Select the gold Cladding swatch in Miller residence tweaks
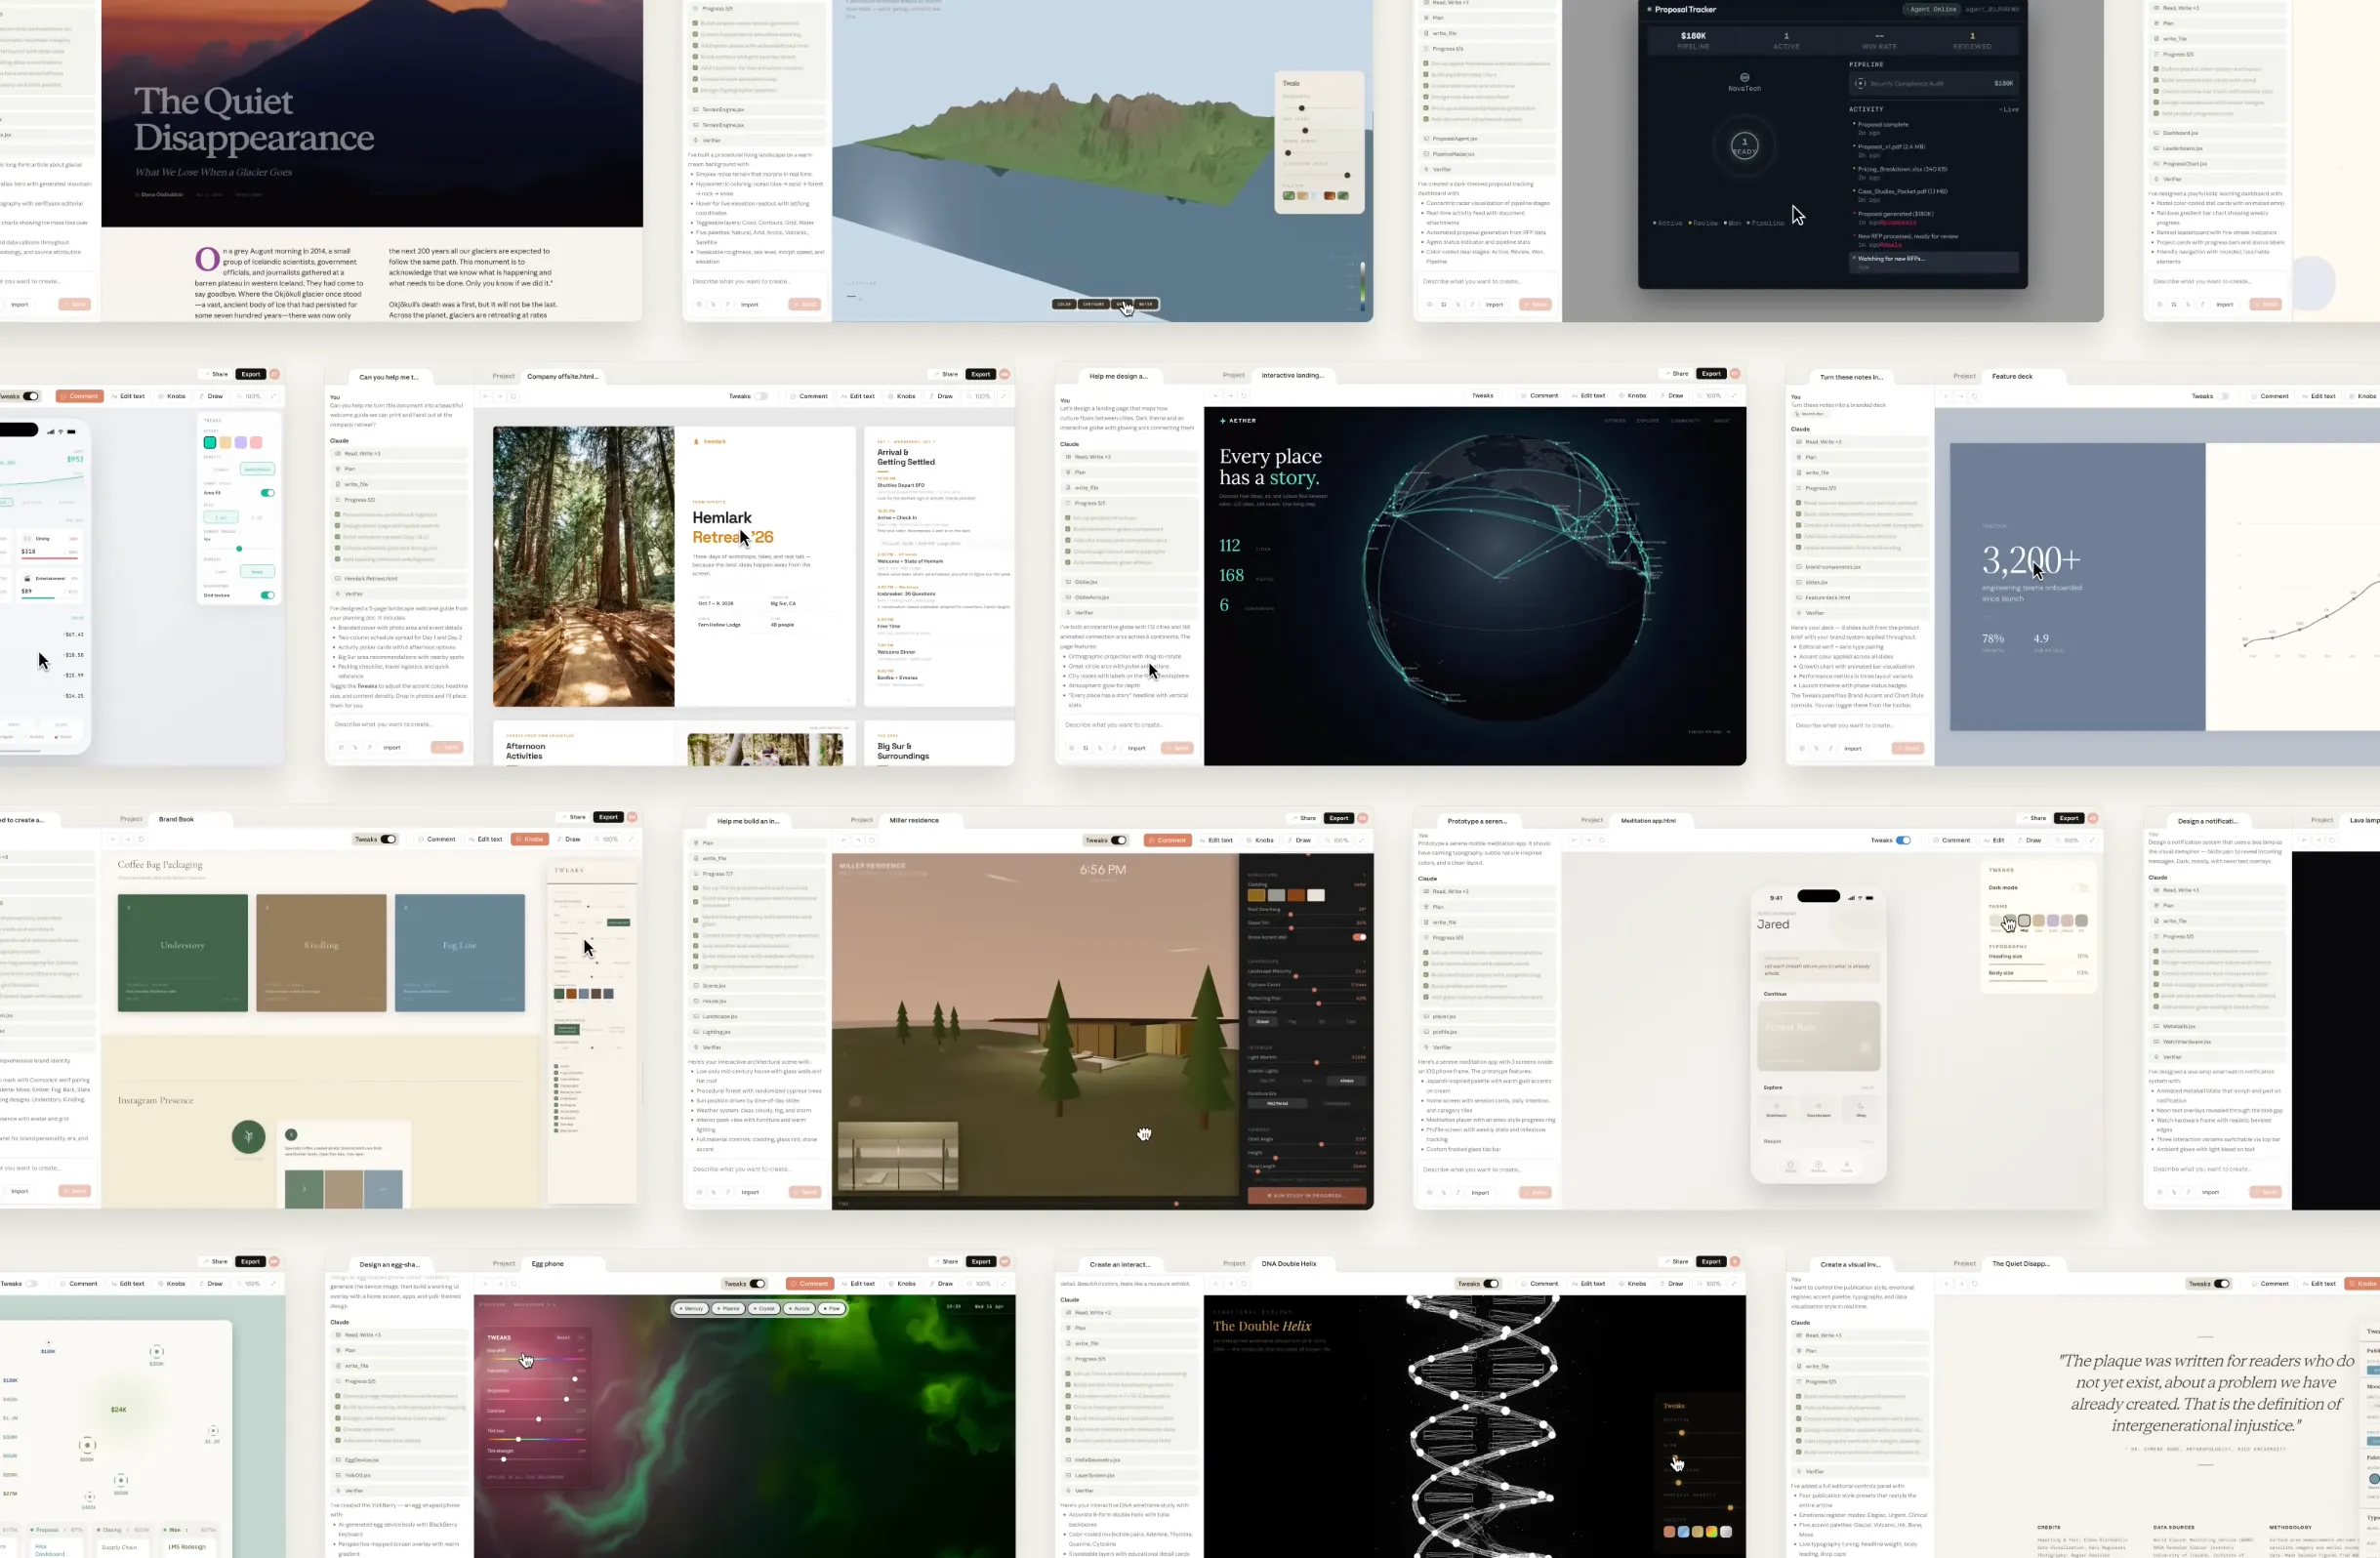The image size is (2380, 1558). (x=1256, y=895)
